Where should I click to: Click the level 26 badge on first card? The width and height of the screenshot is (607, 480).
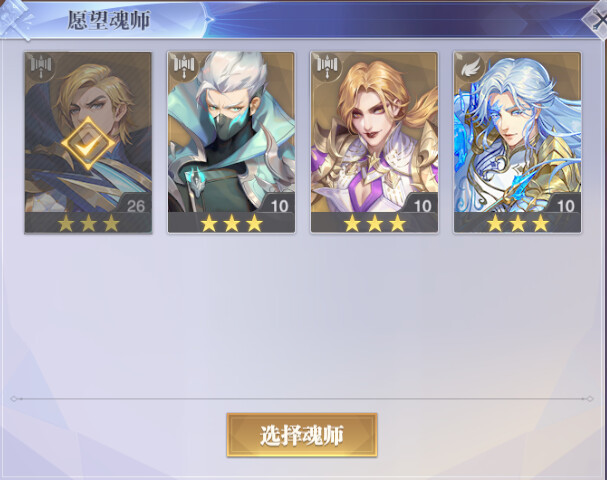click(x=135, y=206)
